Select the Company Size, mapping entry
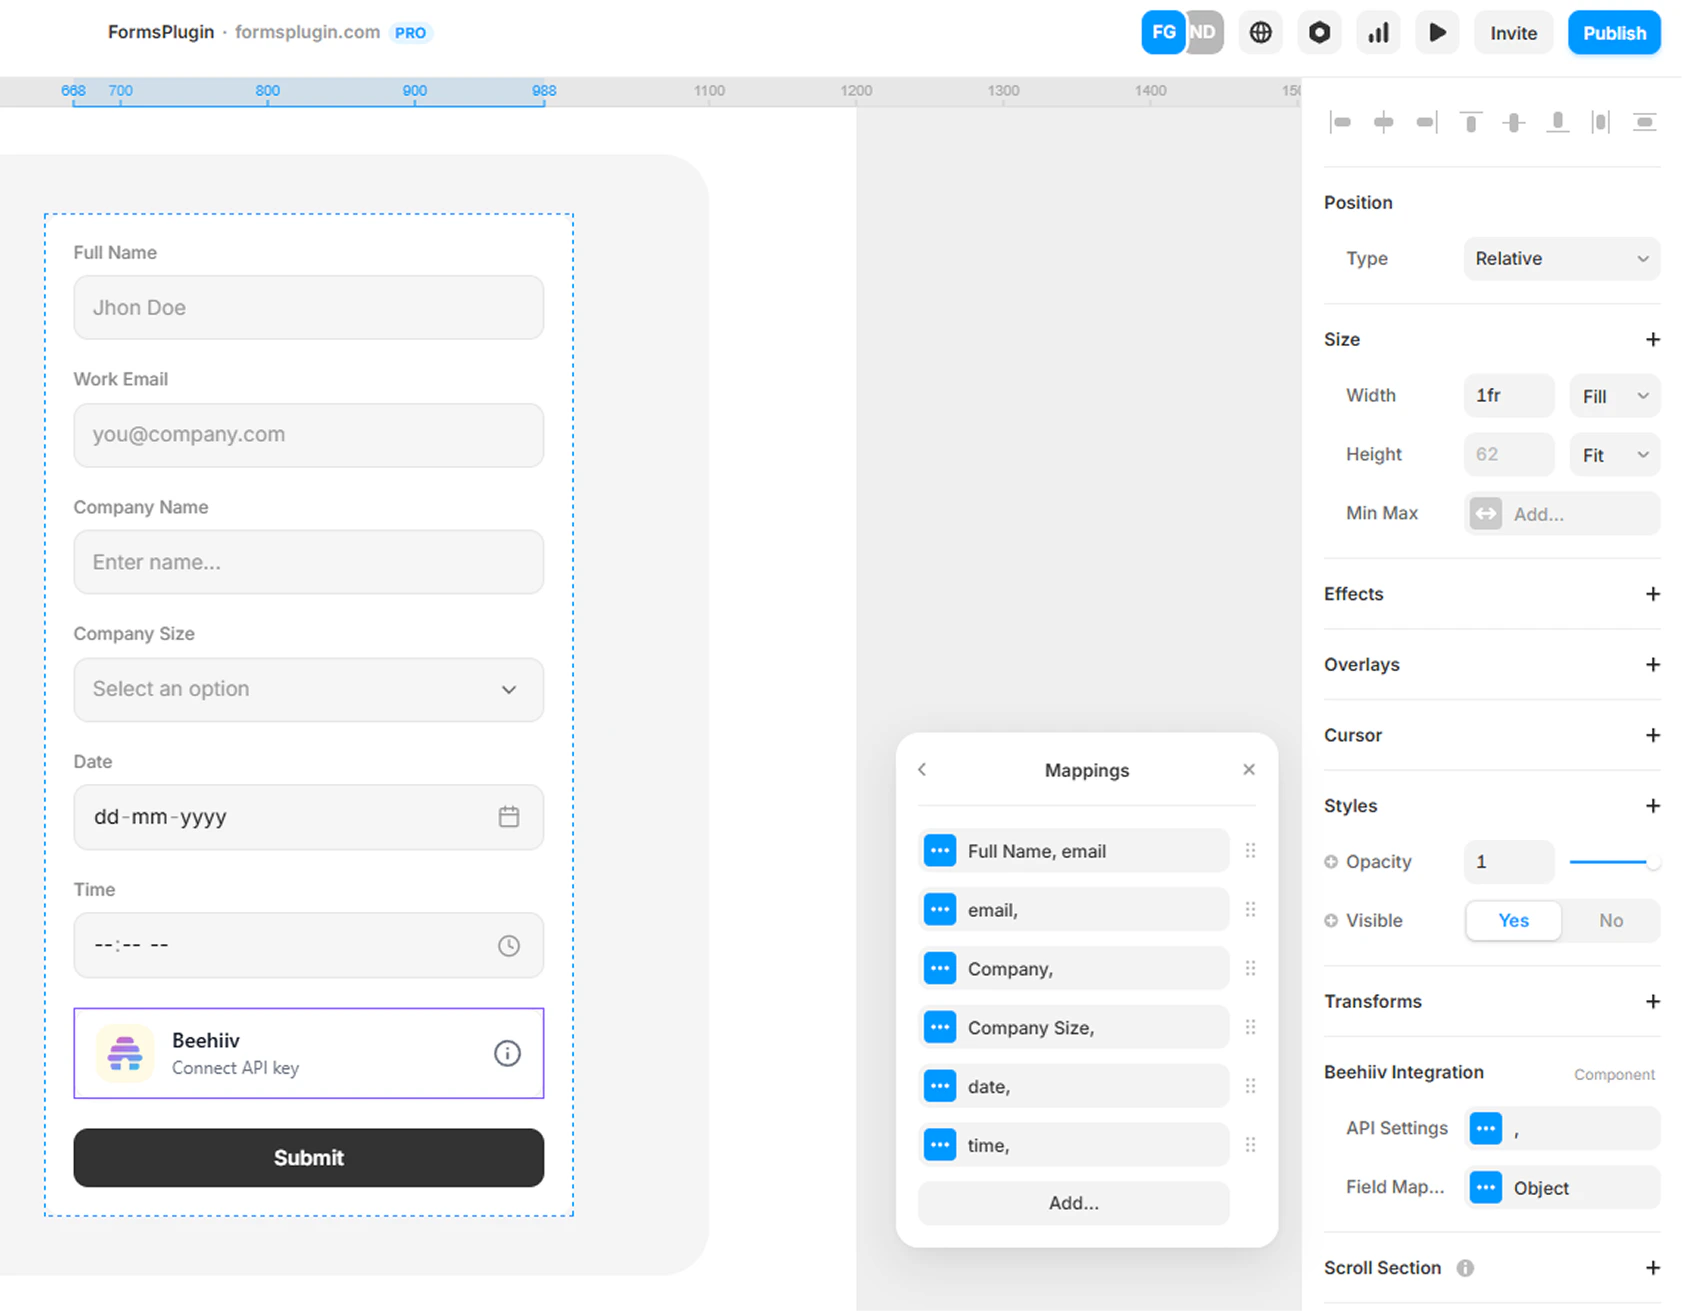 pos(1074,1028)
